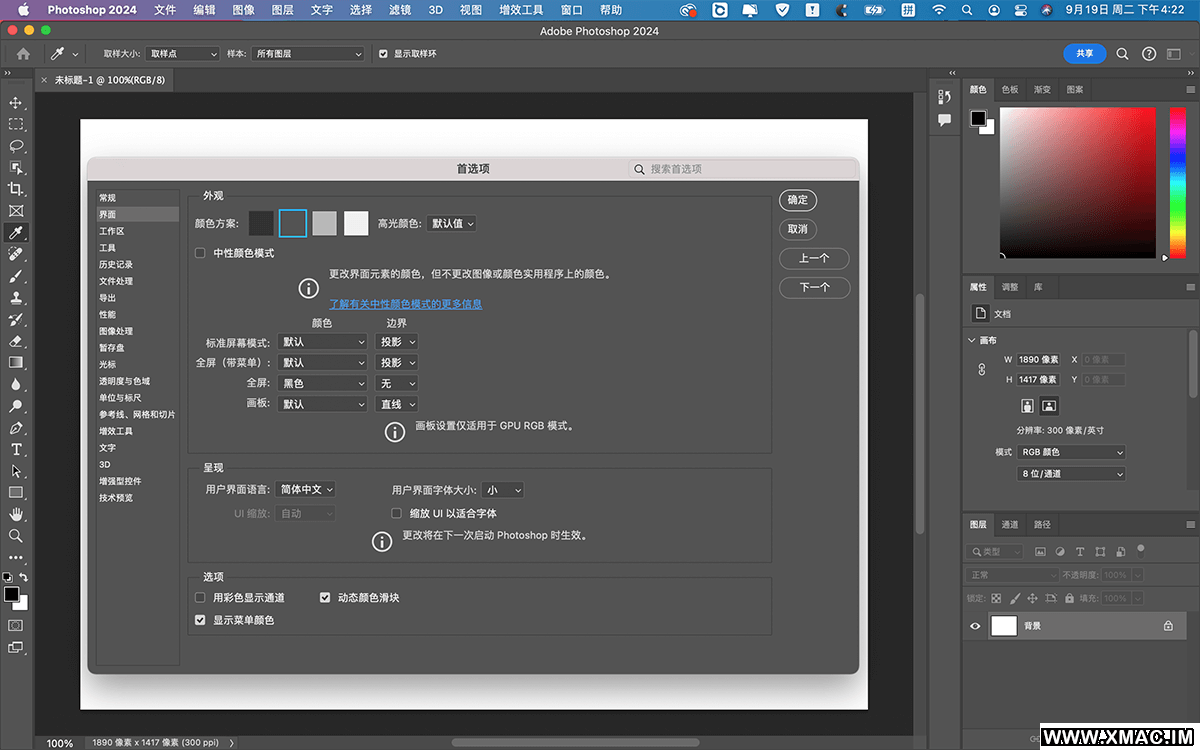
Task: Switch to the 通道 tab
Action: coord(1010,524)
